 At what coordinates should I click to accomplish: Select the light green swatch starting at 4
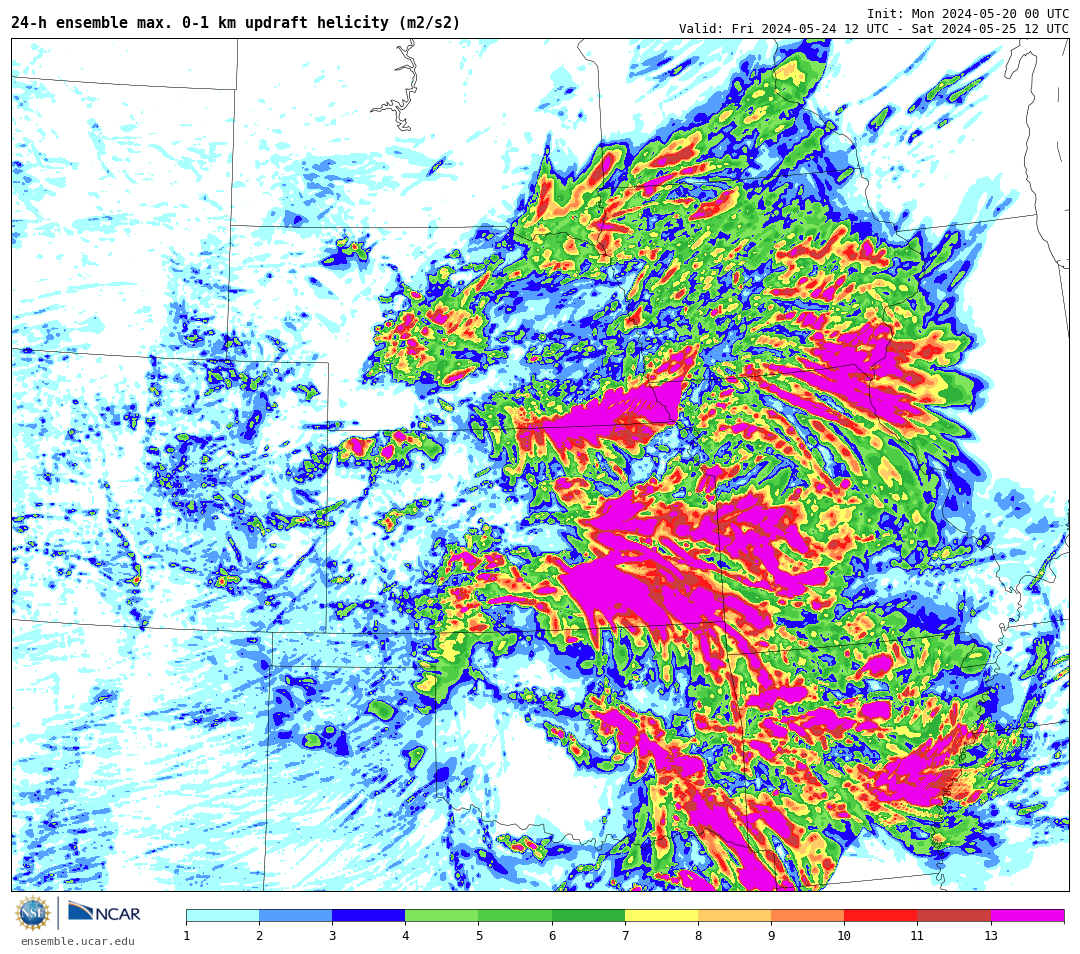442,915
